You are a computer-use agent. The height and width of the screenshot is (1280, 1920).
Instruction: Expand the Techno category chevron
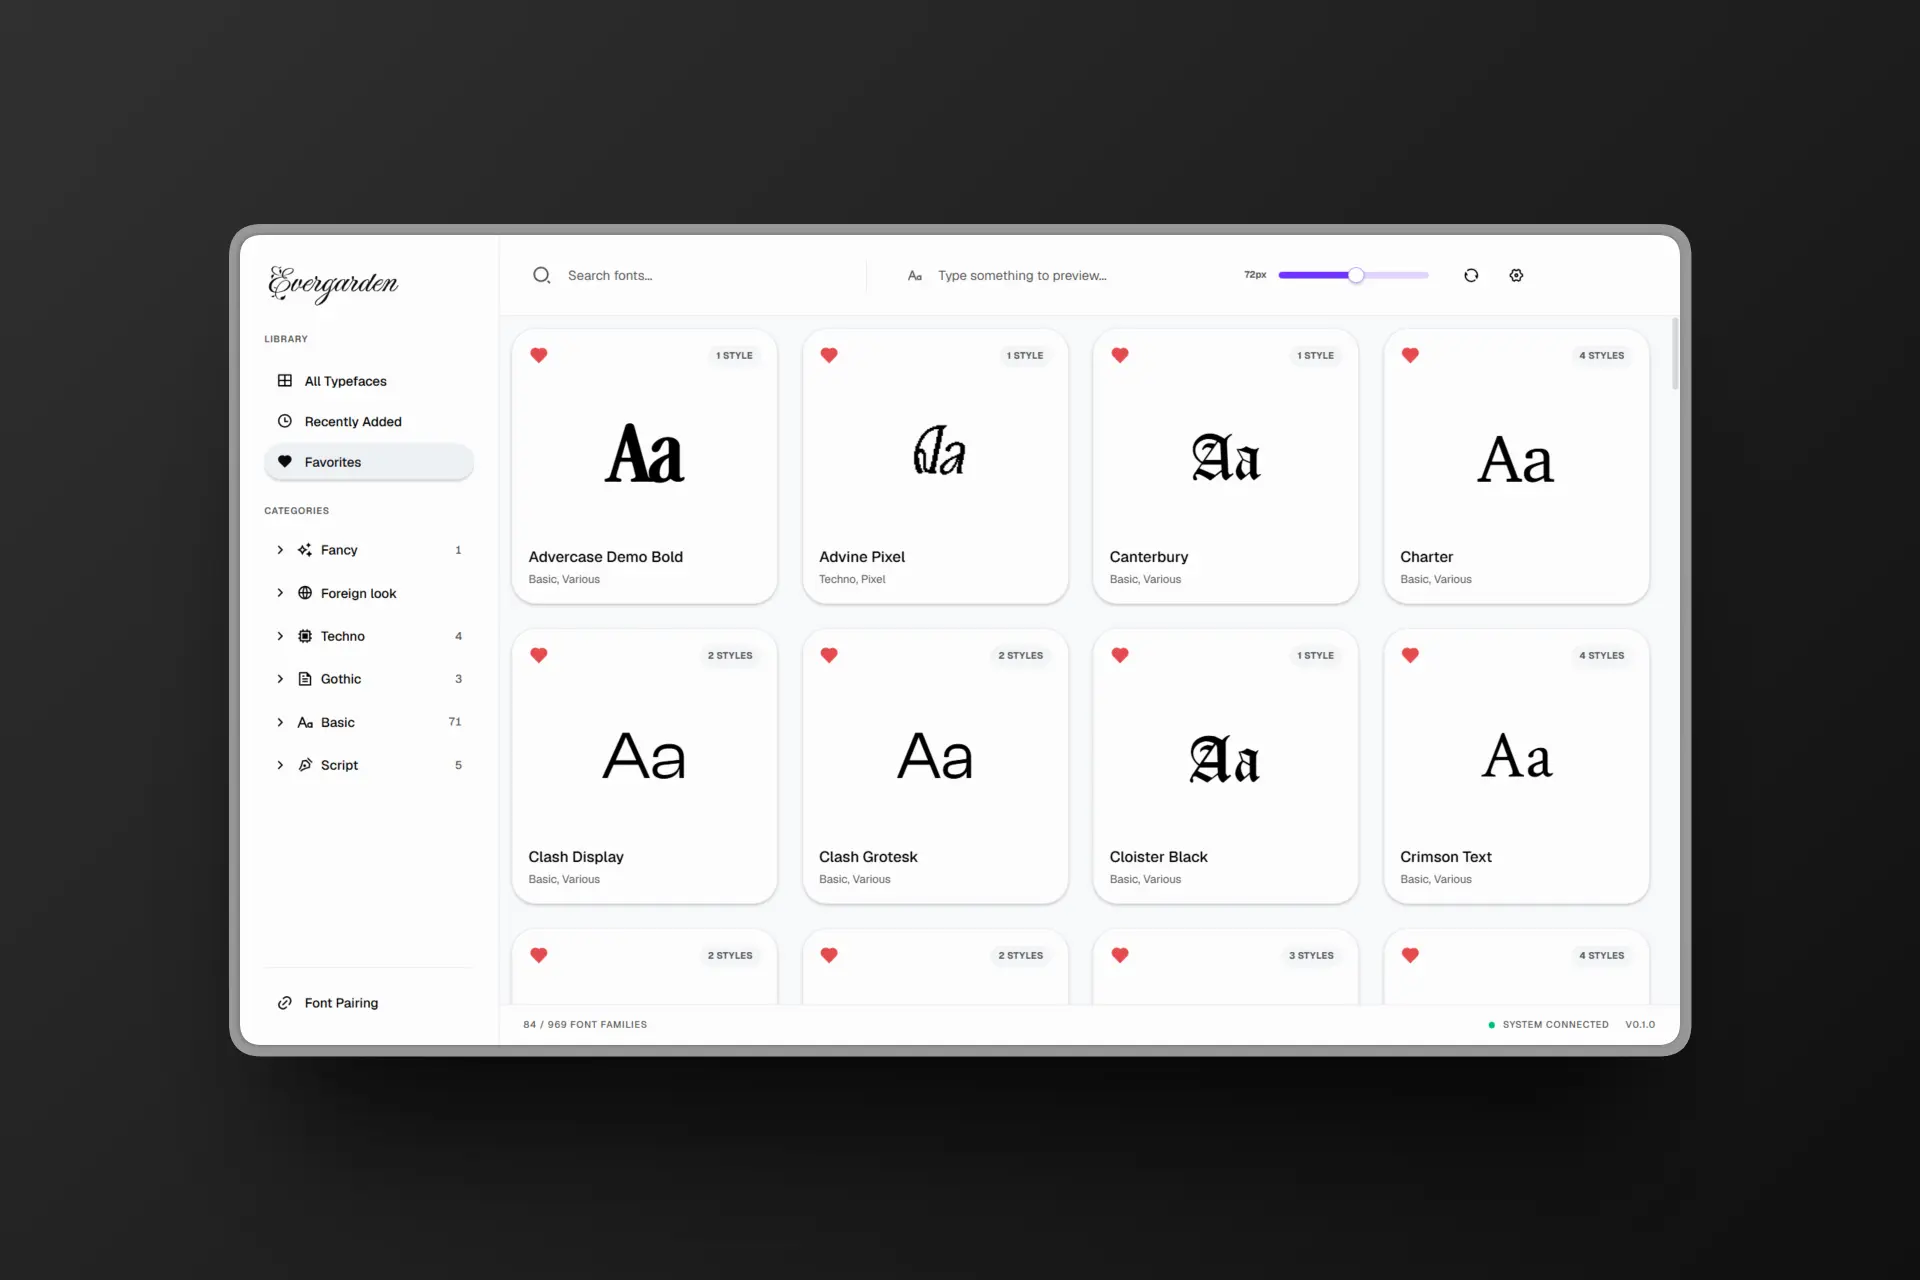point(280,636)
